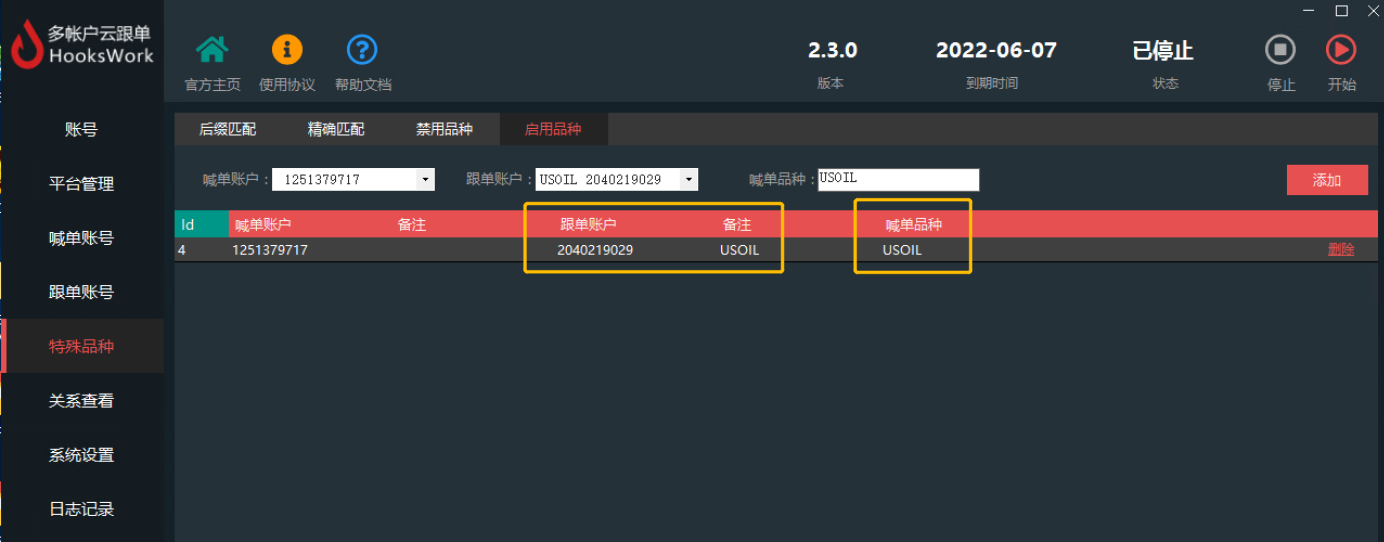This screenshot has height=542, width=1384.
Task: Select 特殊品种 in the sidebar
Action: 81,346
